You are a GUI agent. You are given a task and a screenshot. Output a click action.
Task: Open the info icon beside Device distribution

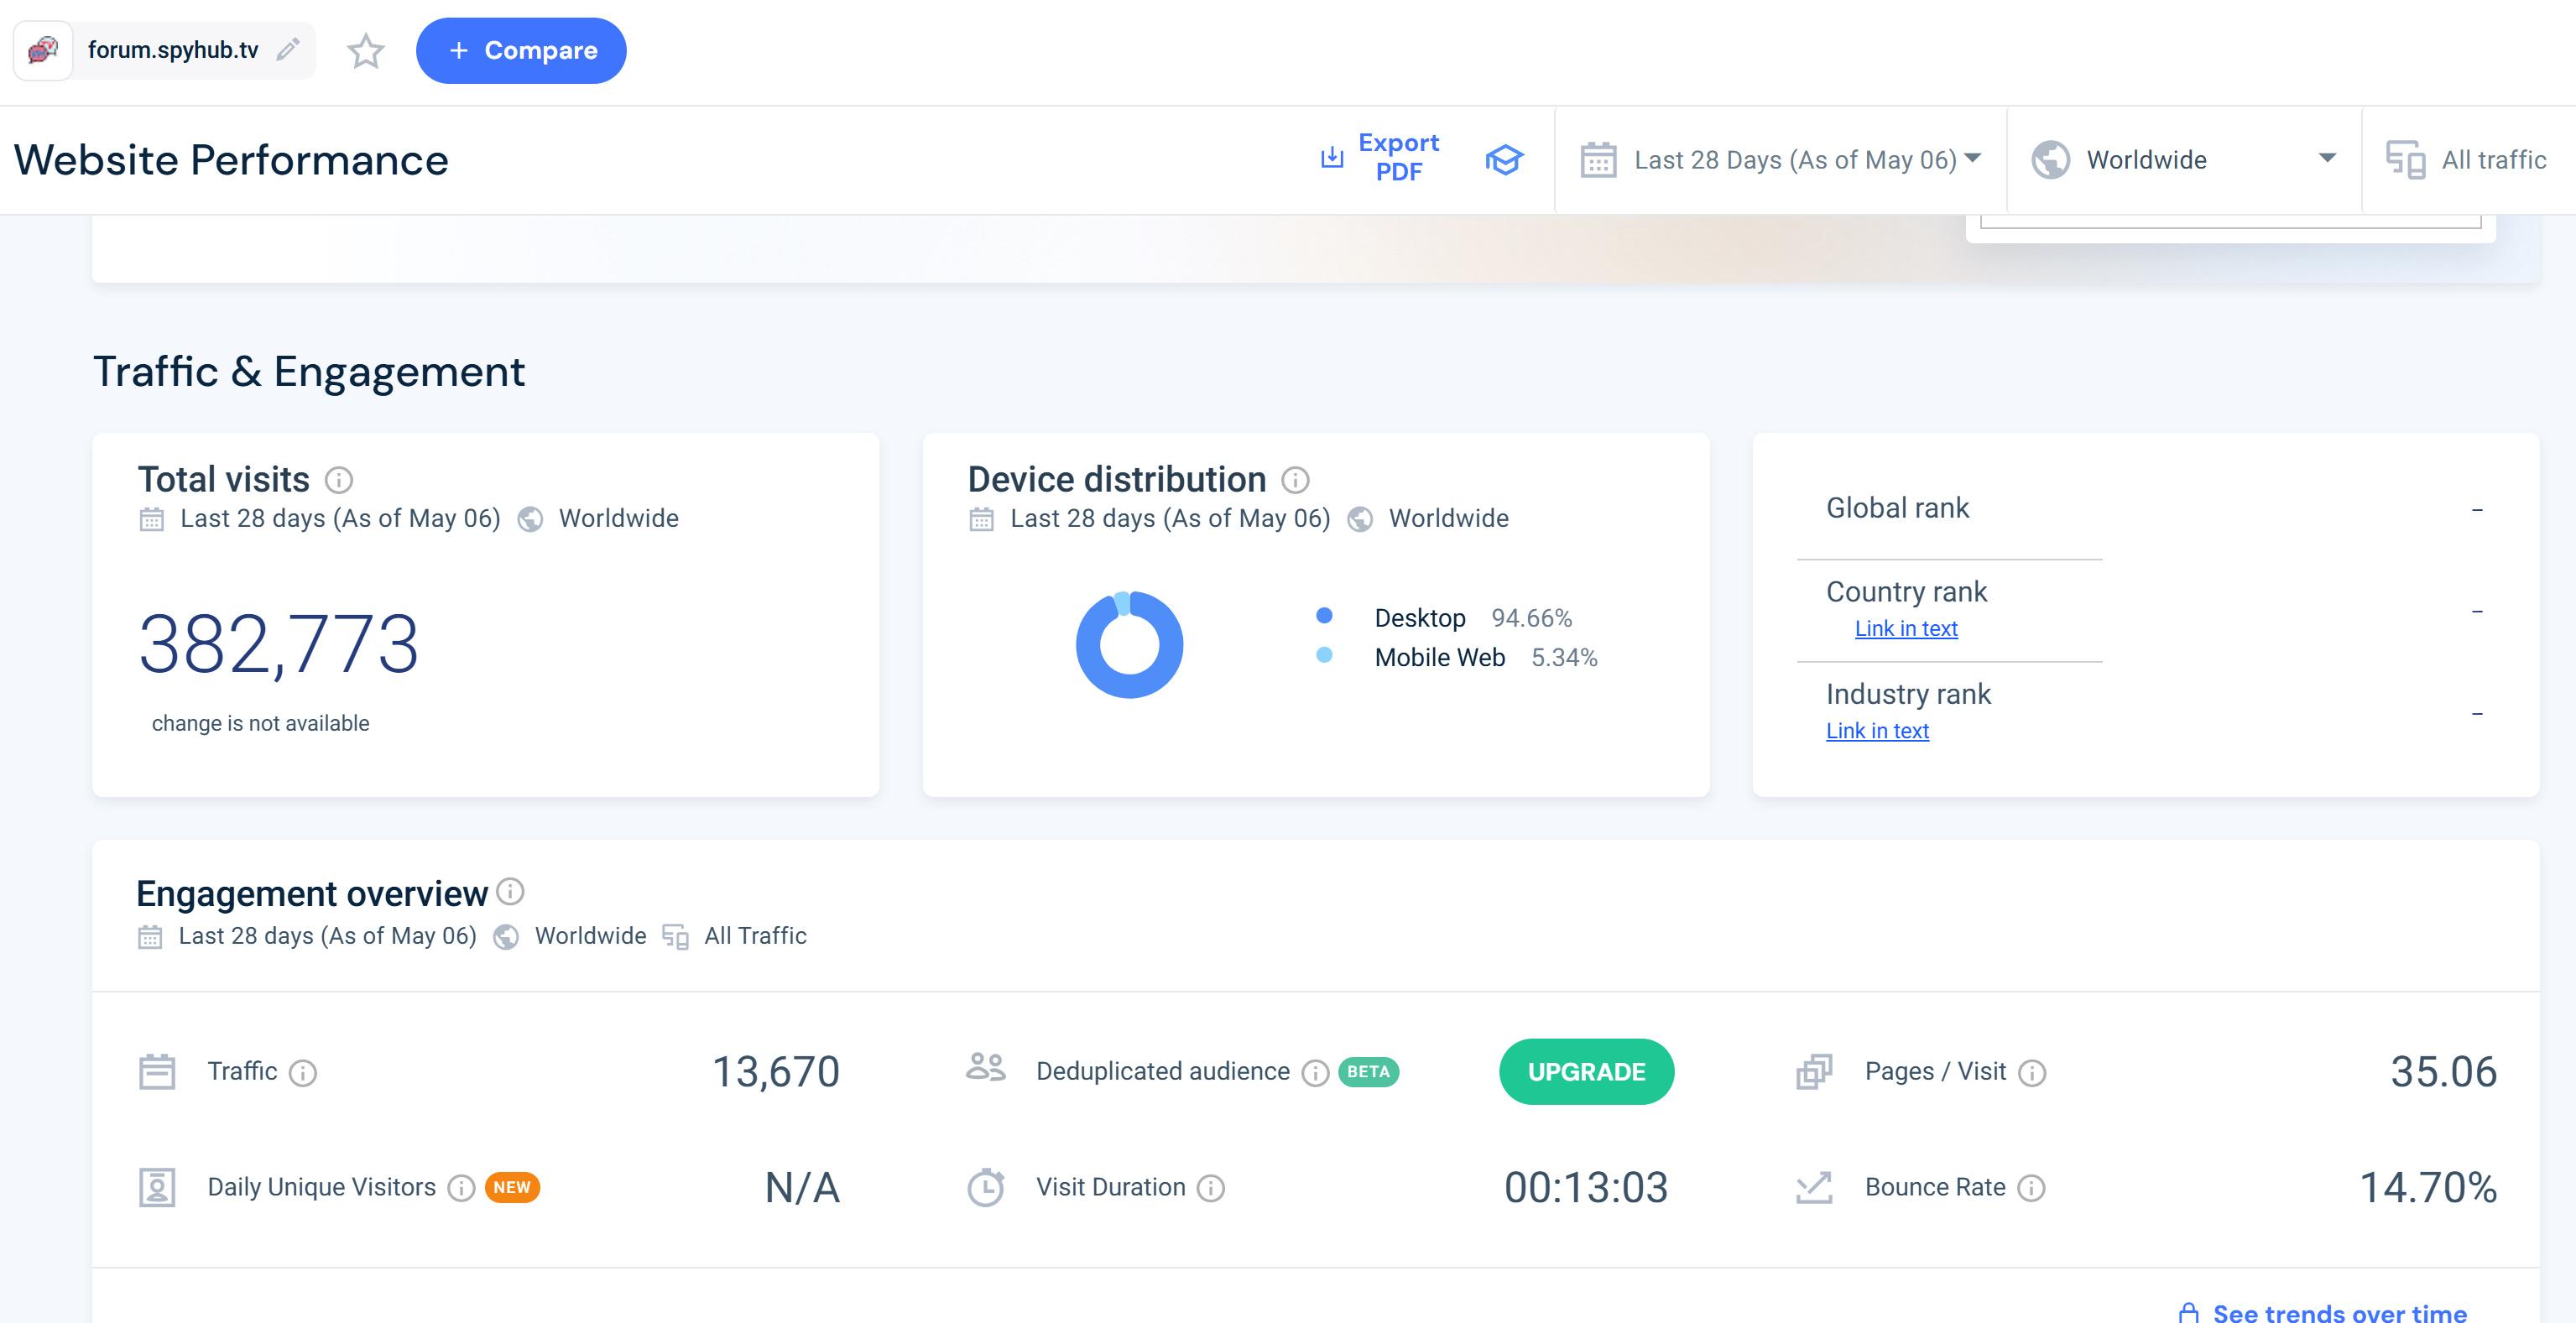(1295, 480)
